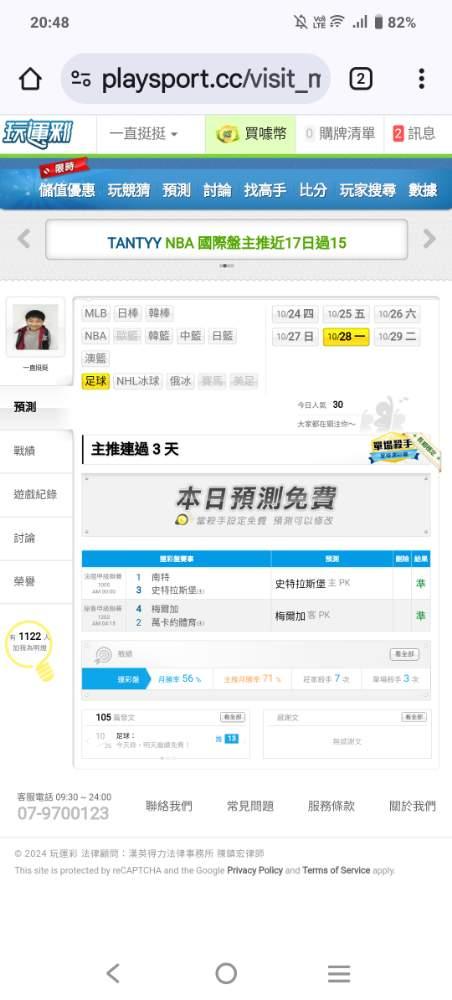This screenshot has height=1000, width=452.
Task: Open the Privacy Policy link
Action: click(254, 870)
